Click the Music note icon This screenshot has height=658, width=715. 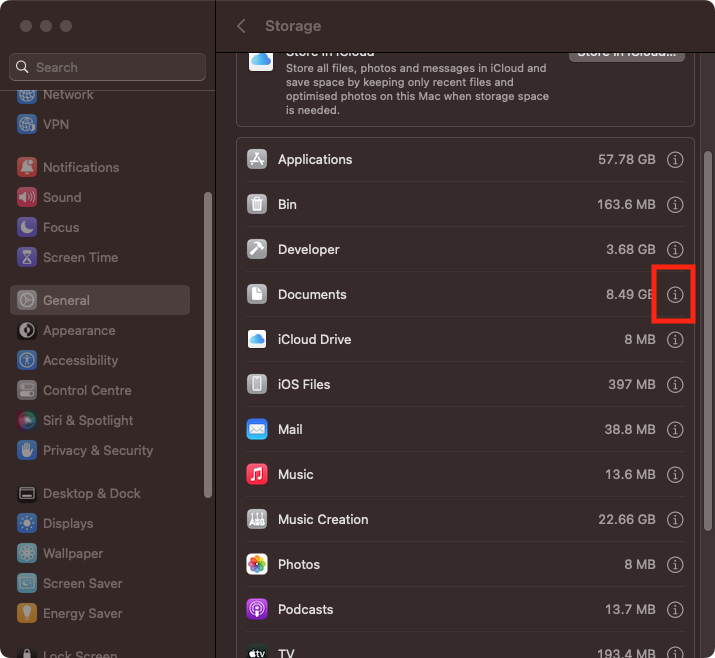coord(257,474)
